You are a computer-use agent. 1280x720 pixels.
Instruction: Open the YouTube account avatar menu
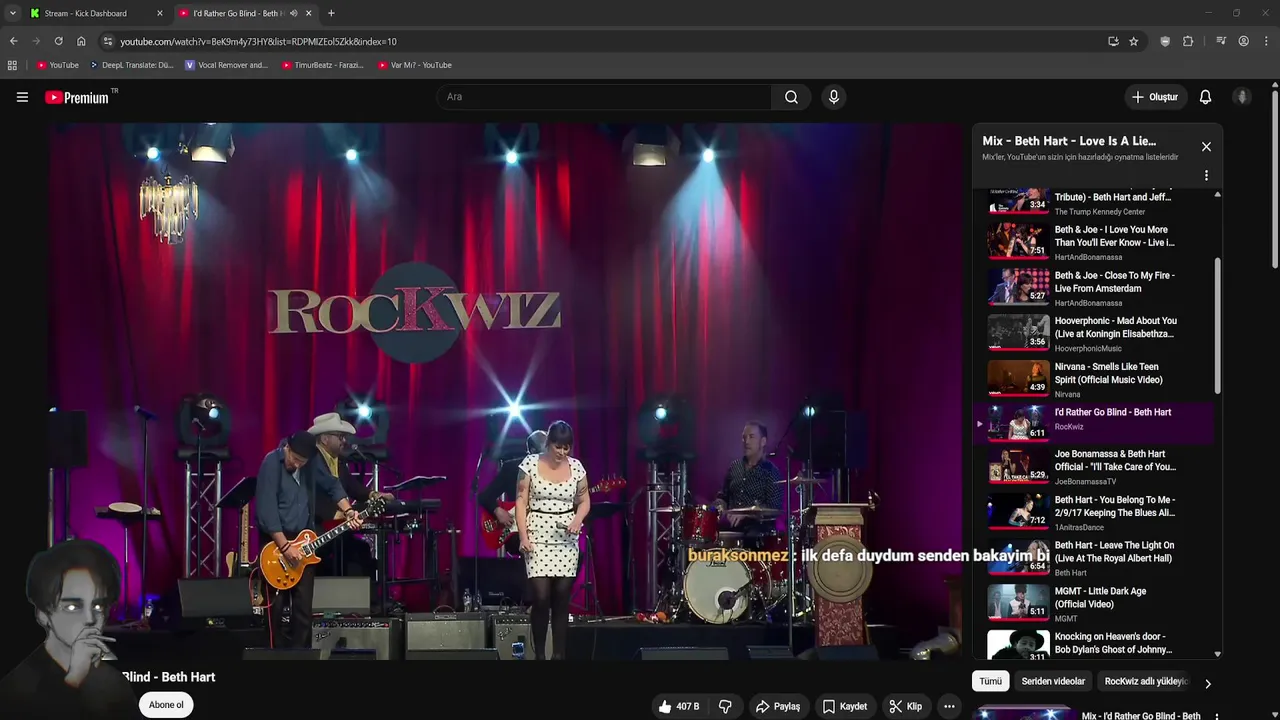pyautogui.click(x=1242, y=97)
